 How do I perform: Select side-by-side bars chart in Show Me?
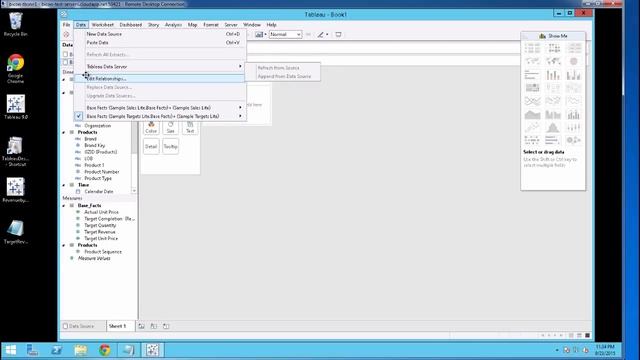pyautogui.click(x=573, y=75)
